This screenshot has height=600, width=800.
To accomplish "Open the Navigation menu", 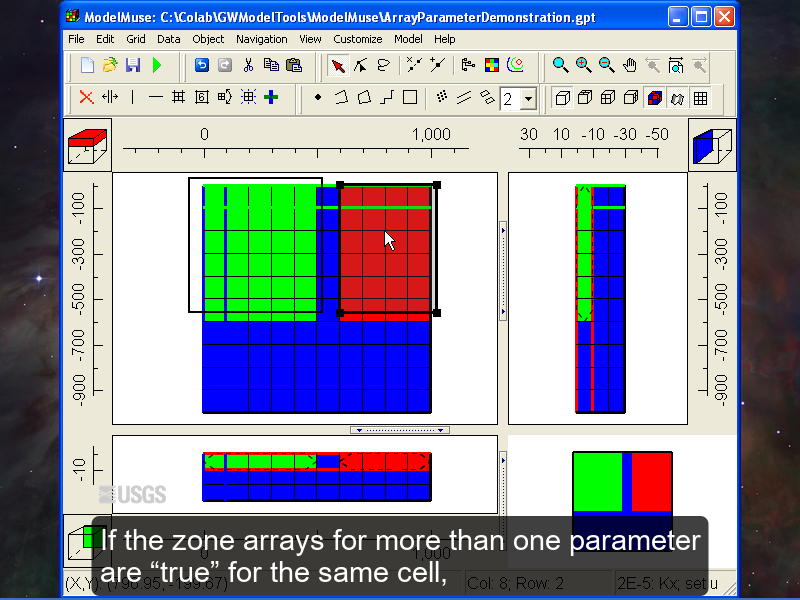I will (x=262, y=39).
